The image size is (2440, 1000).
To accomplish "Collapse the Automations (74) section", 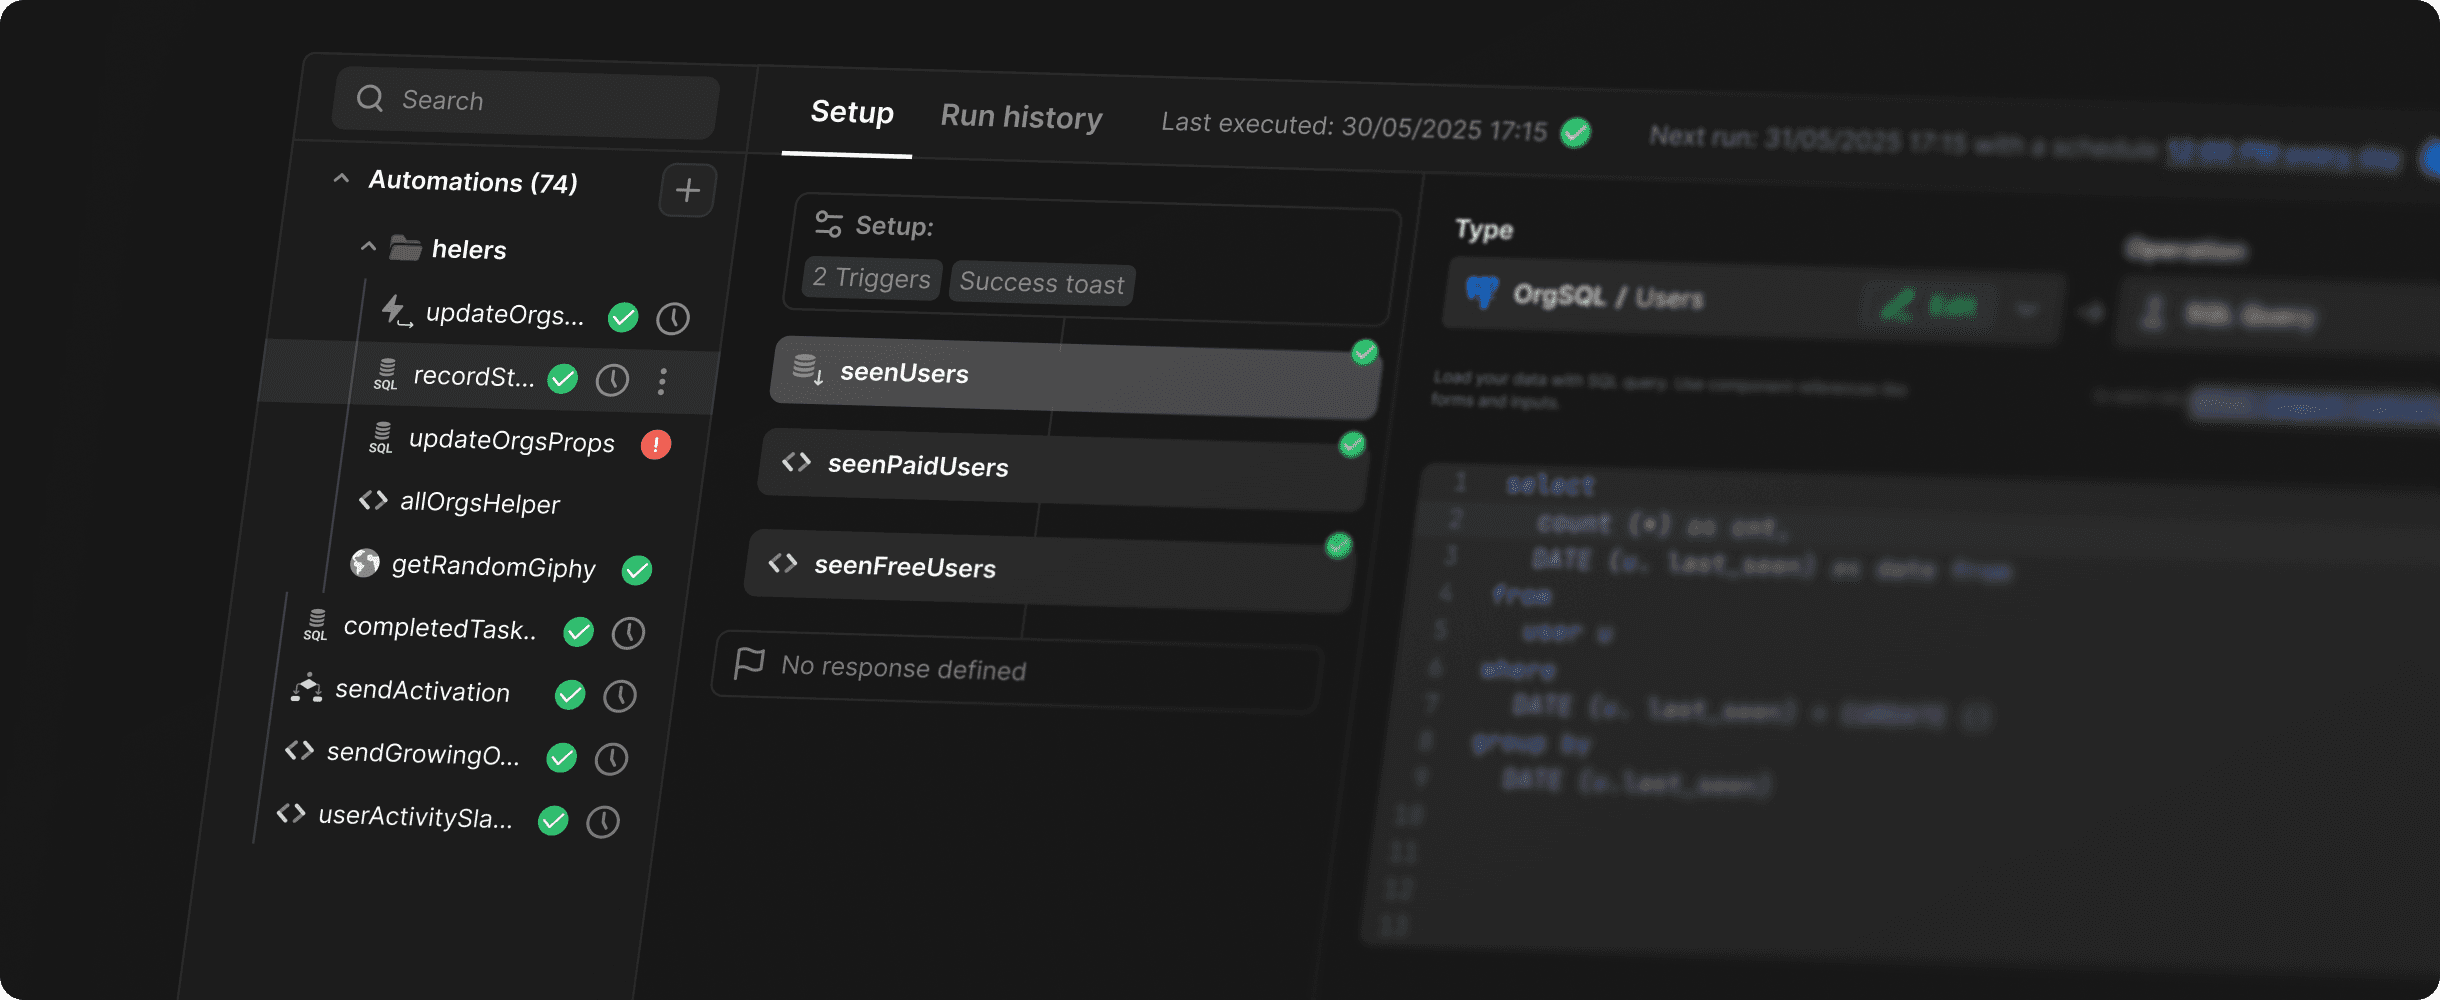I will coord(341,178).
